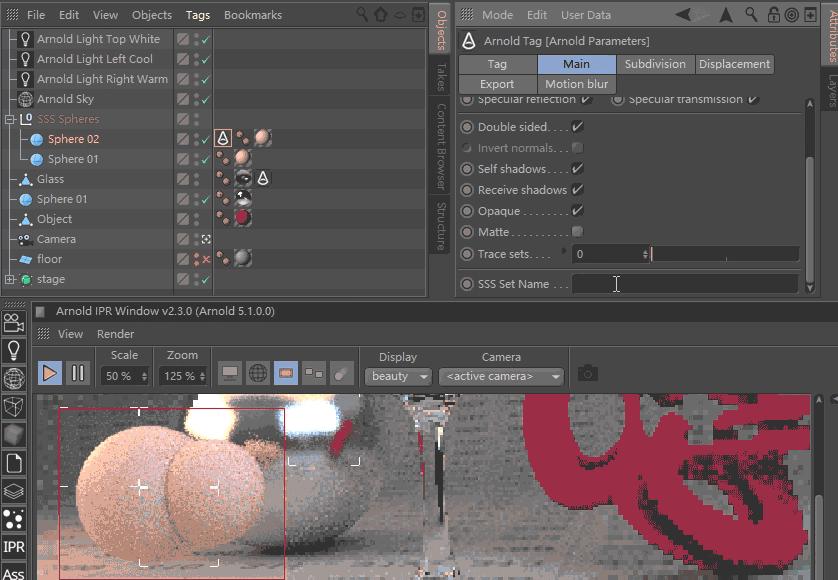Decrease Trace sets value with the stepper

646,256
